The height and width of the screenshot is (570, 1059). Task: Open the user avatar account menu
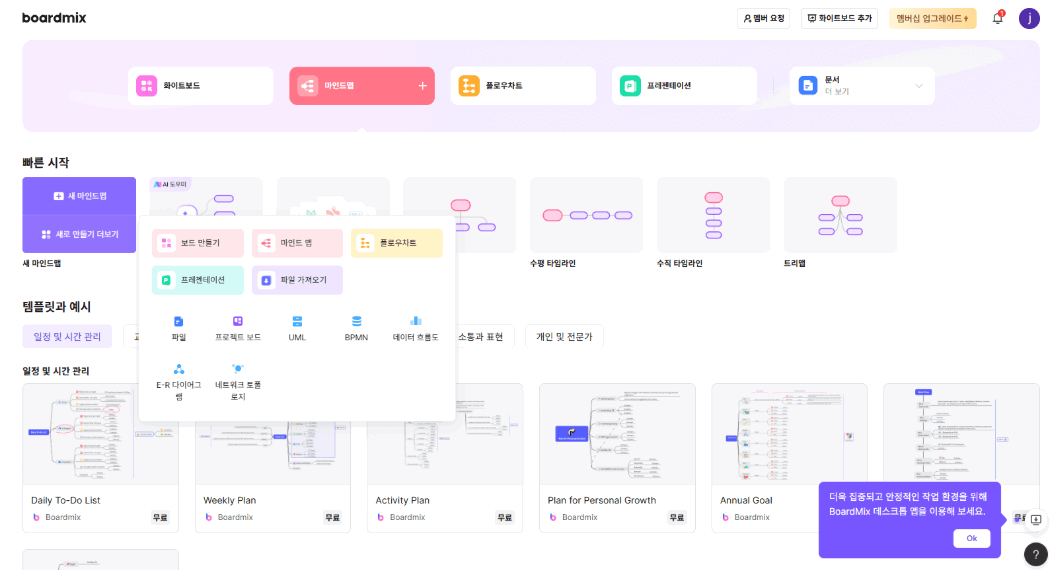[x=1029, y=18]
